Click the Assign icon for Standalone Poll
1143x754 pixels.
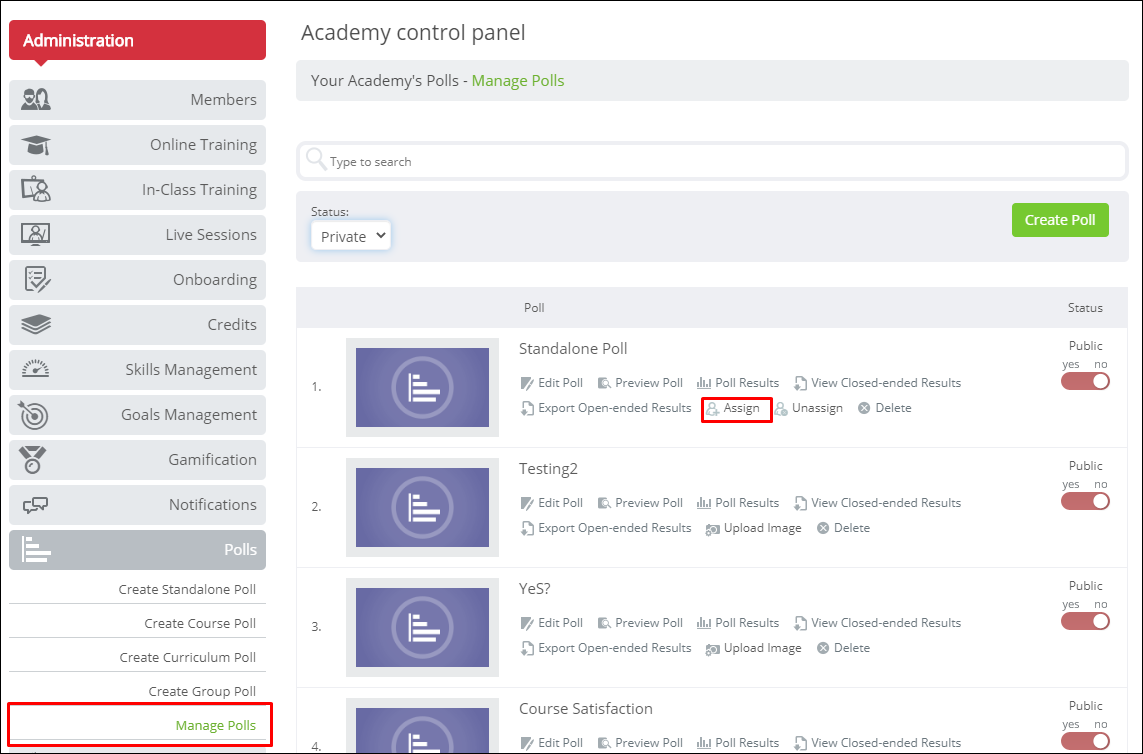pyautogui.click(x=712, y=408)
